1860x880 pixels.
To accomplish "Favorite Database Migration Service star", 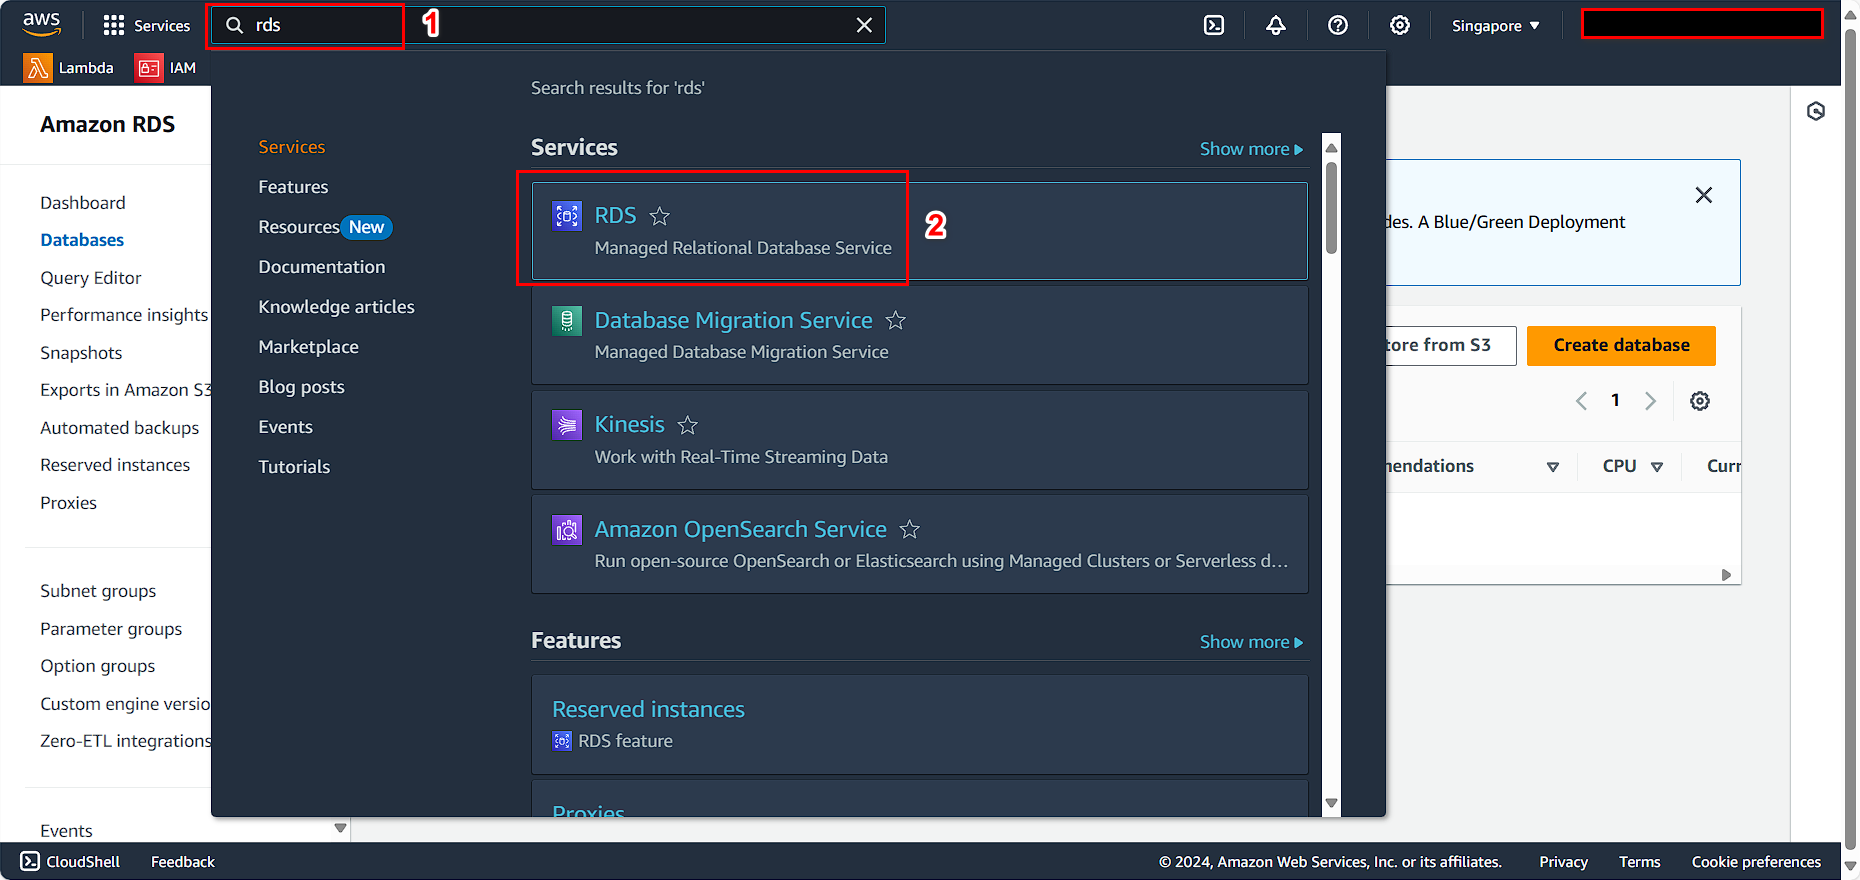I will click(896, 320).
